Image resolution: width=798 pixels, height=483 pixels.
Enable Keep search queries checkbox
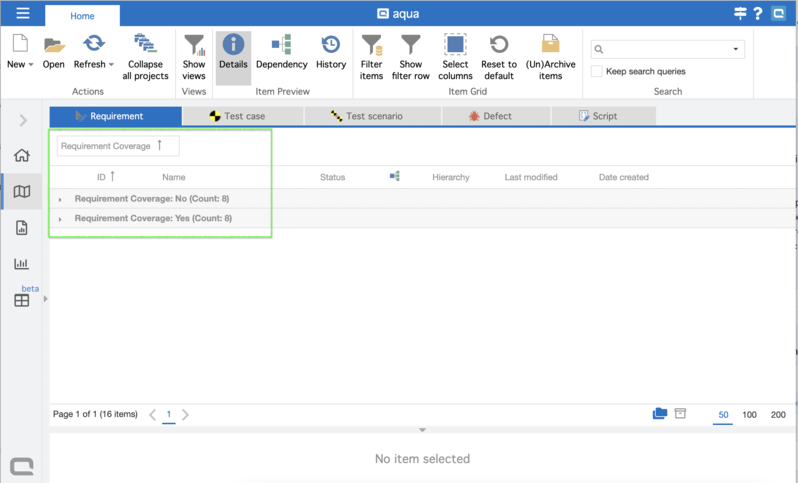(x=597, y=72)
